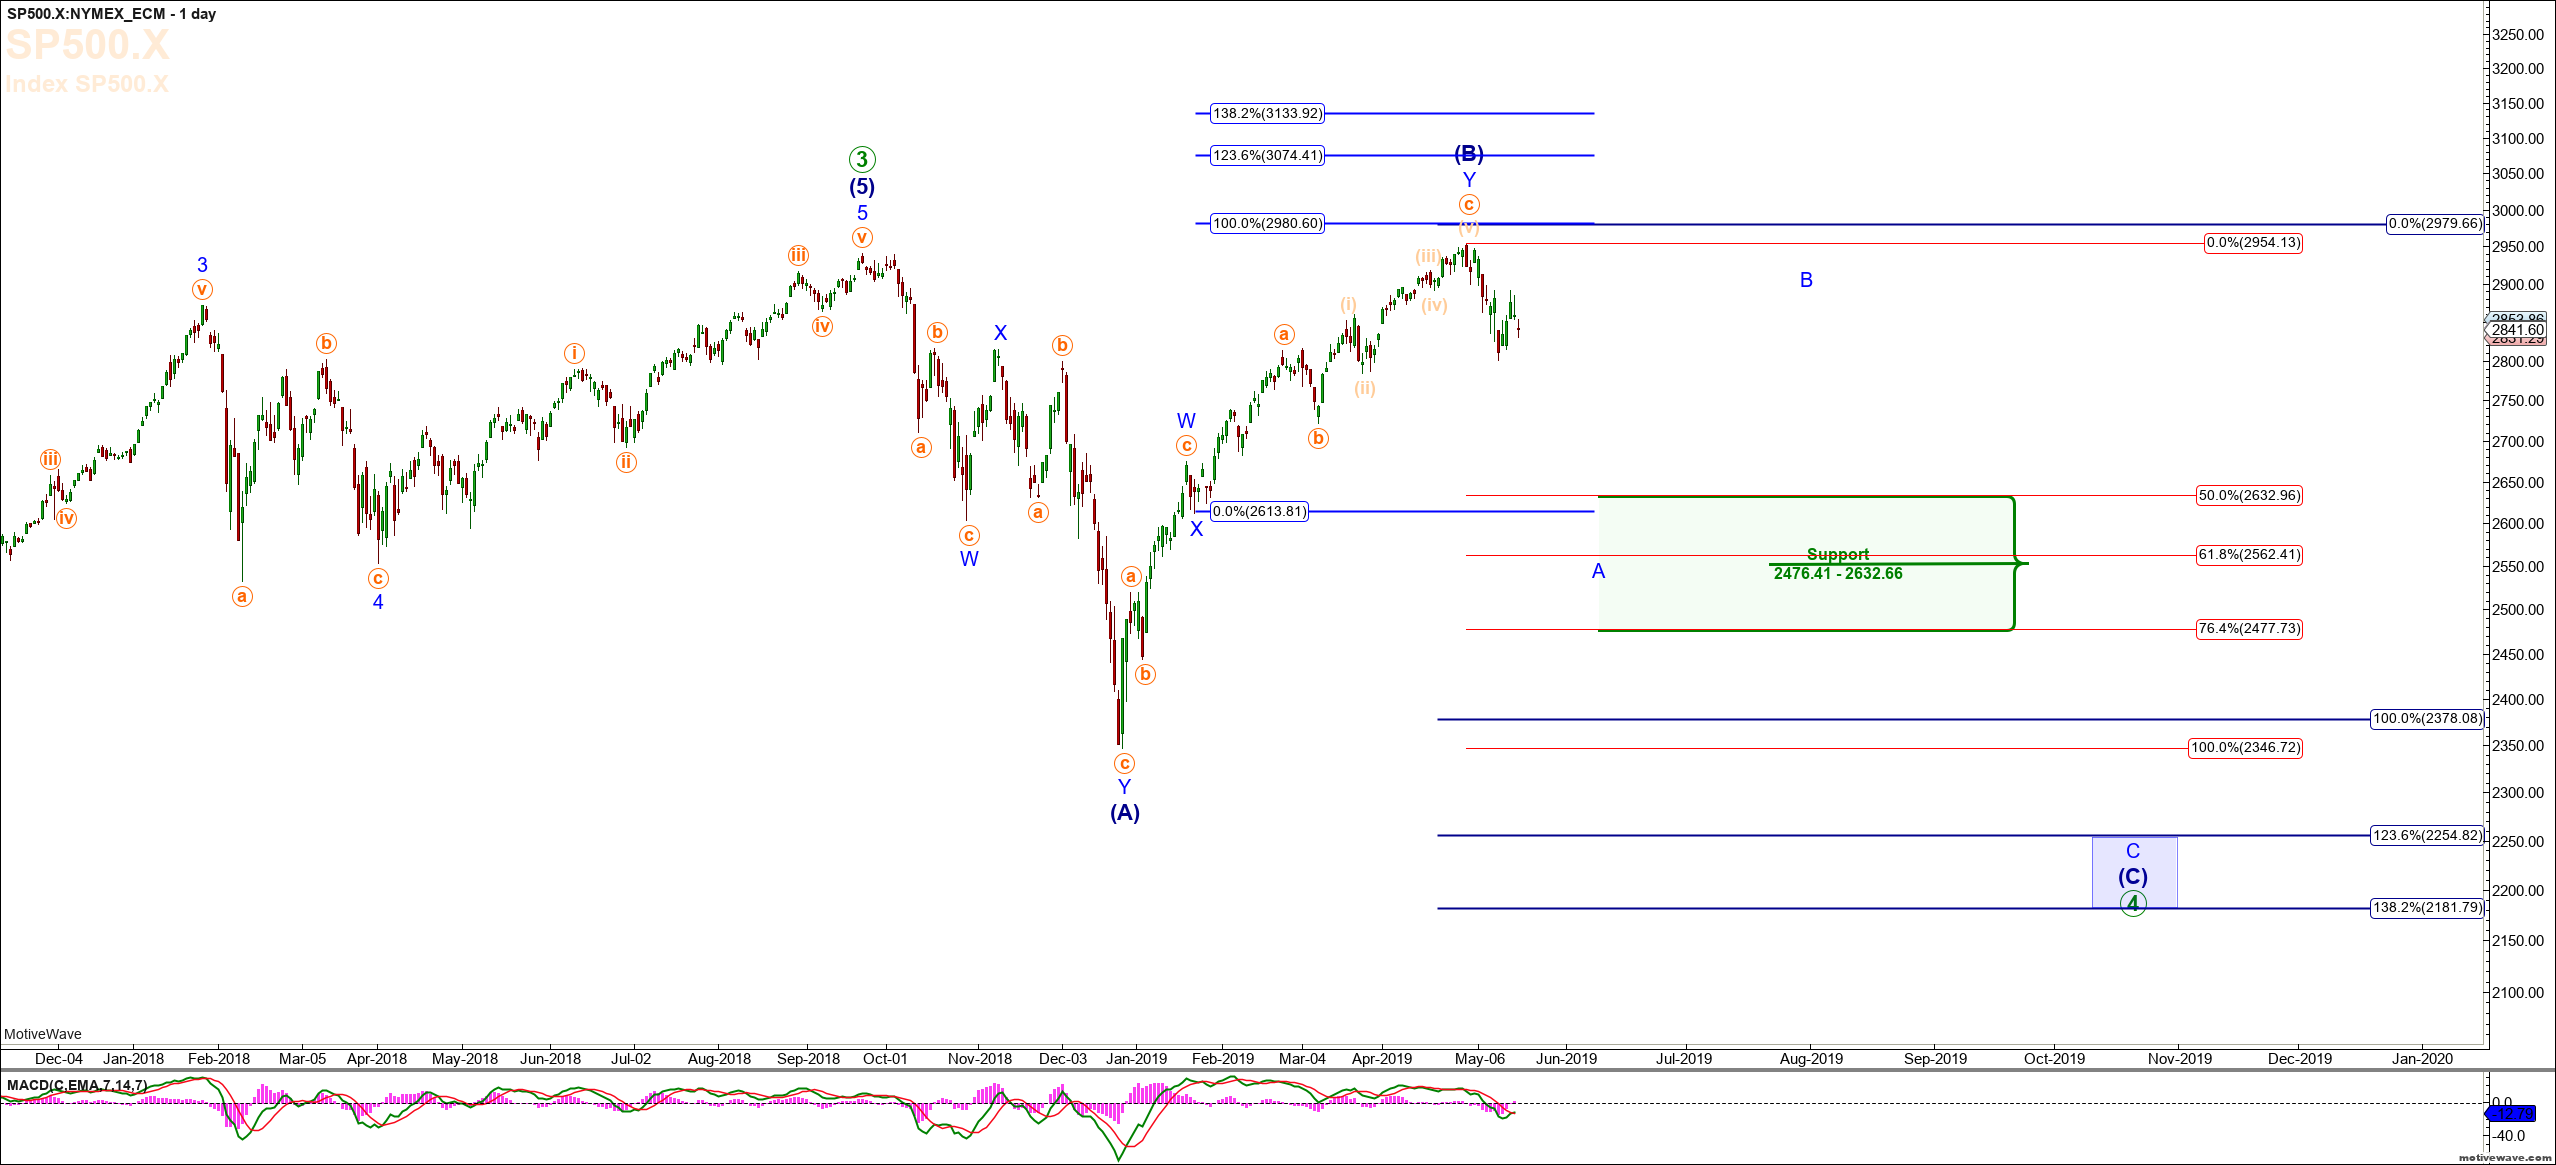Click the blue Y label above (A)
The width and height of the screenshot is (2556, 1165).
click(1124, 787)
